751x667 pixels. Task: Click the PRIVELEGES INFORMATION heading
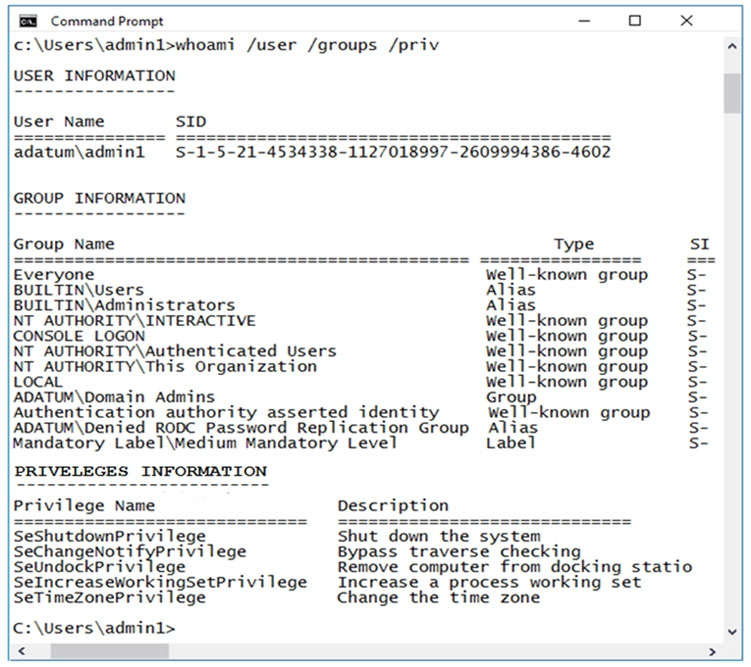tap(140, 471)
